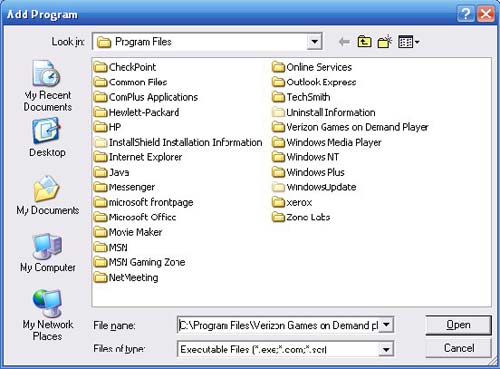The height and width of the screenshot is (369, 500).
Task: Select the Java folder icon
Action: click(x=100, y=172)
